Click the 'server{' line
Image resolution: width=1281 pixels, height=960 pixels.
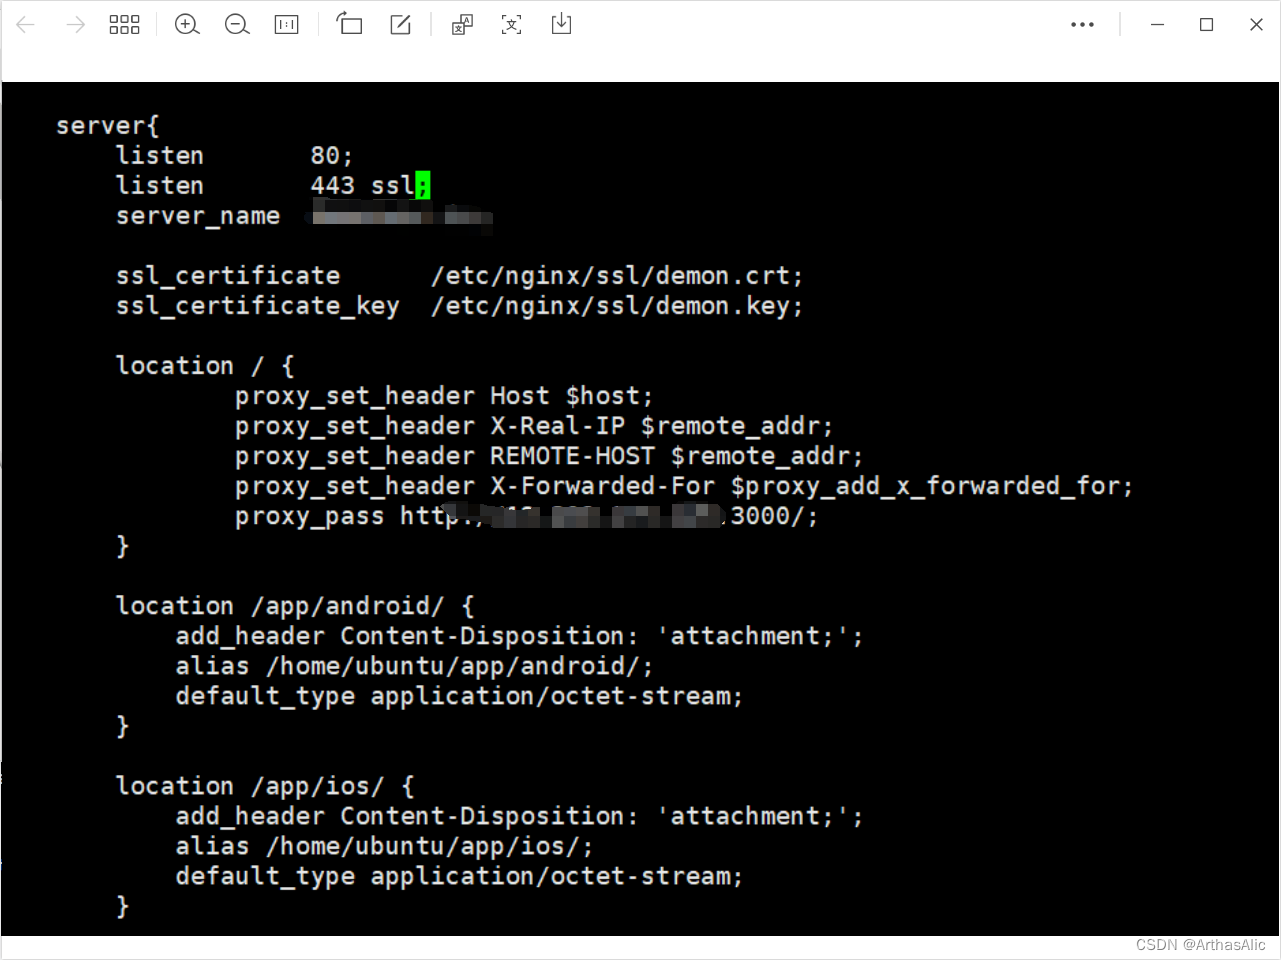click(108, 126)
